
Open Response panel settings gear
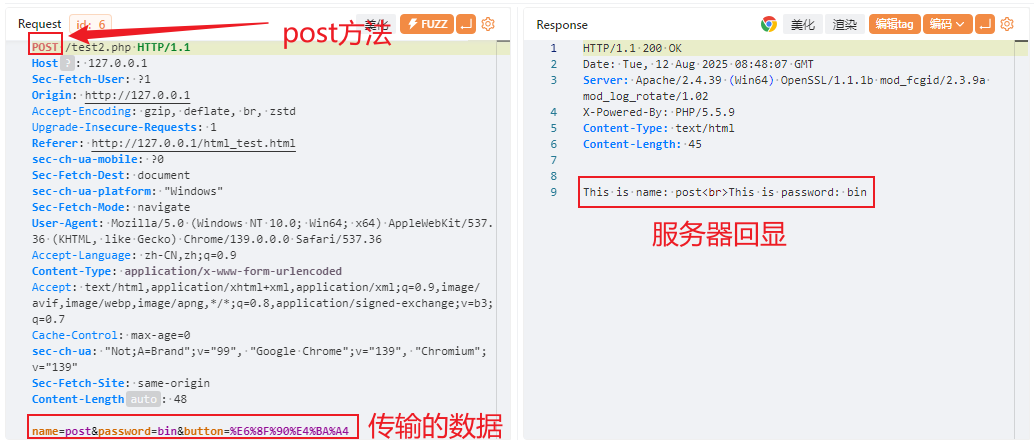[x=1006, y=24]
